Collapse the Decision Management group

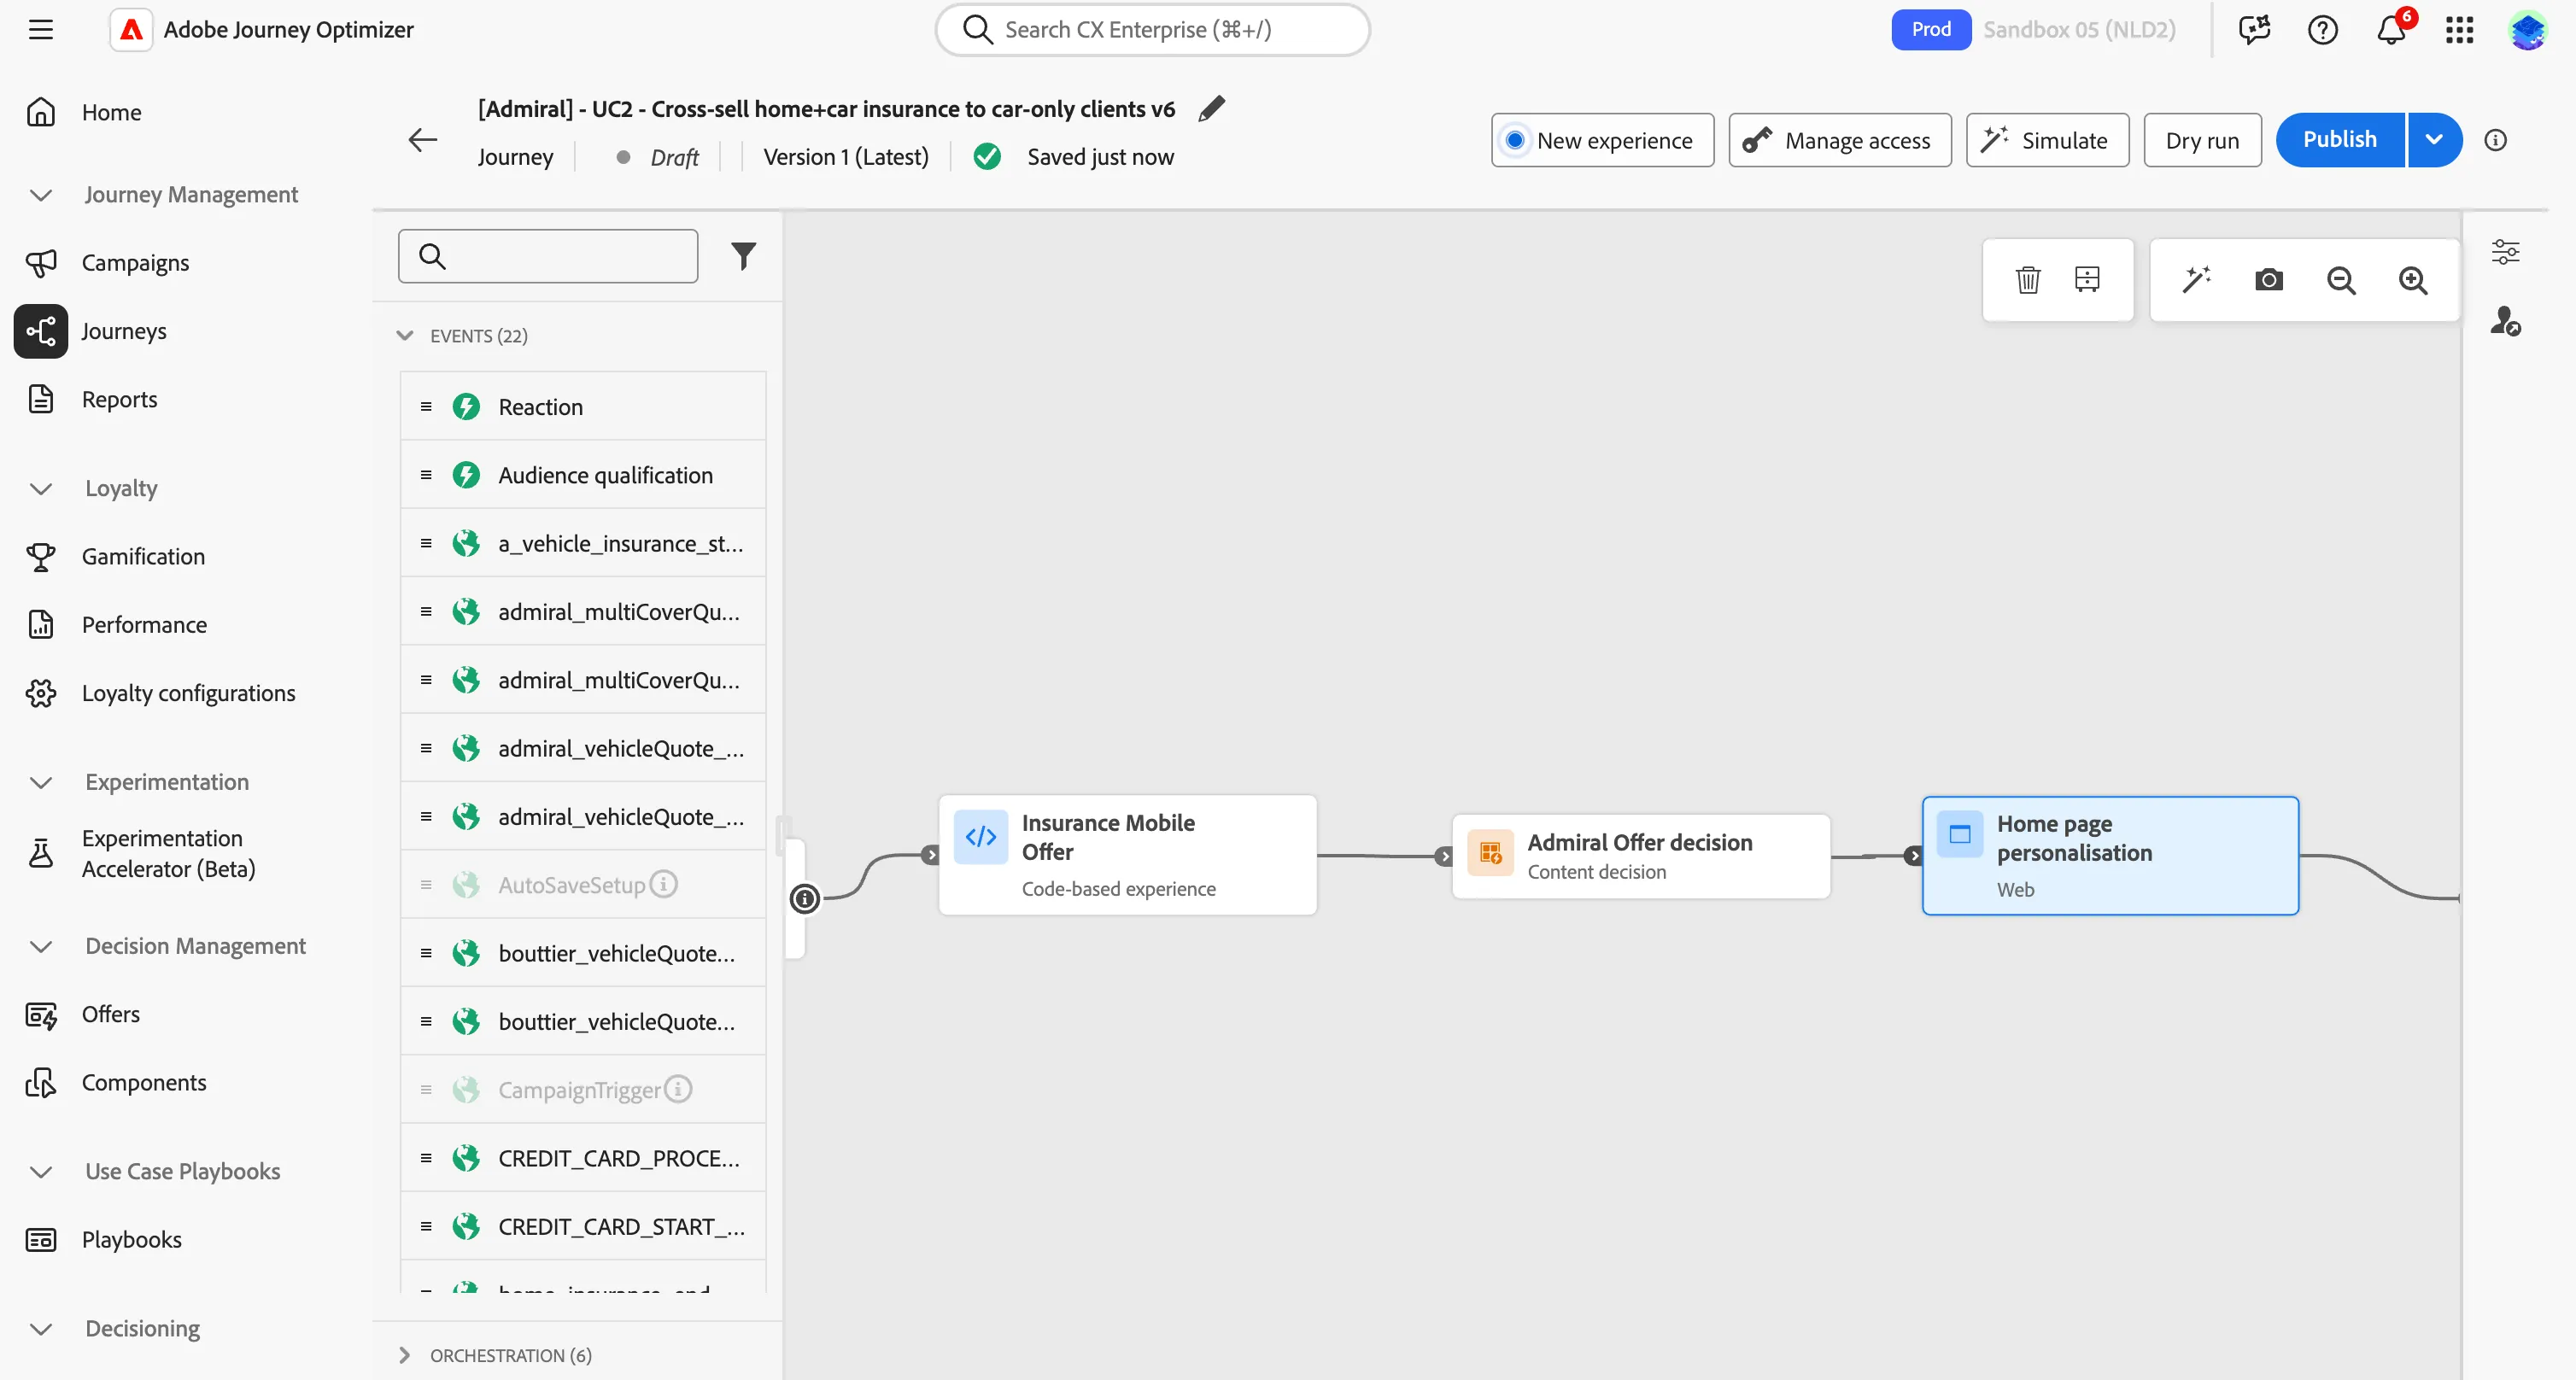[x=41, y=946]
